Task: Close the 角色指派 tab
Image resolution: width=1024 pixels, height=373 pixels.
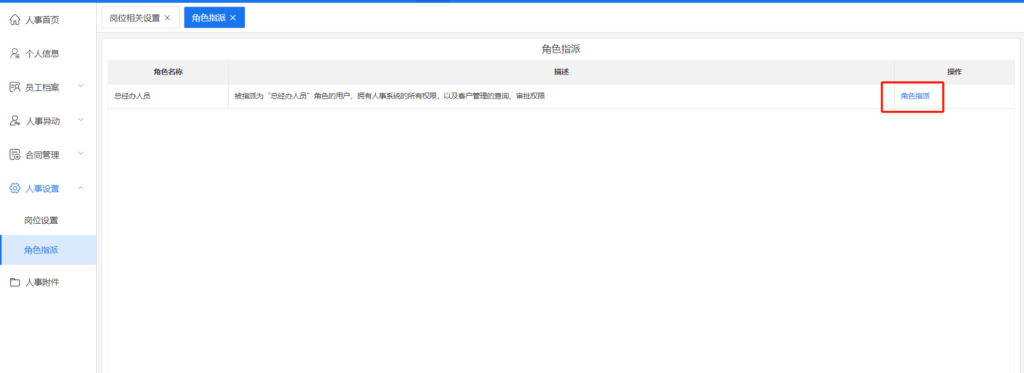Action: 232,18
